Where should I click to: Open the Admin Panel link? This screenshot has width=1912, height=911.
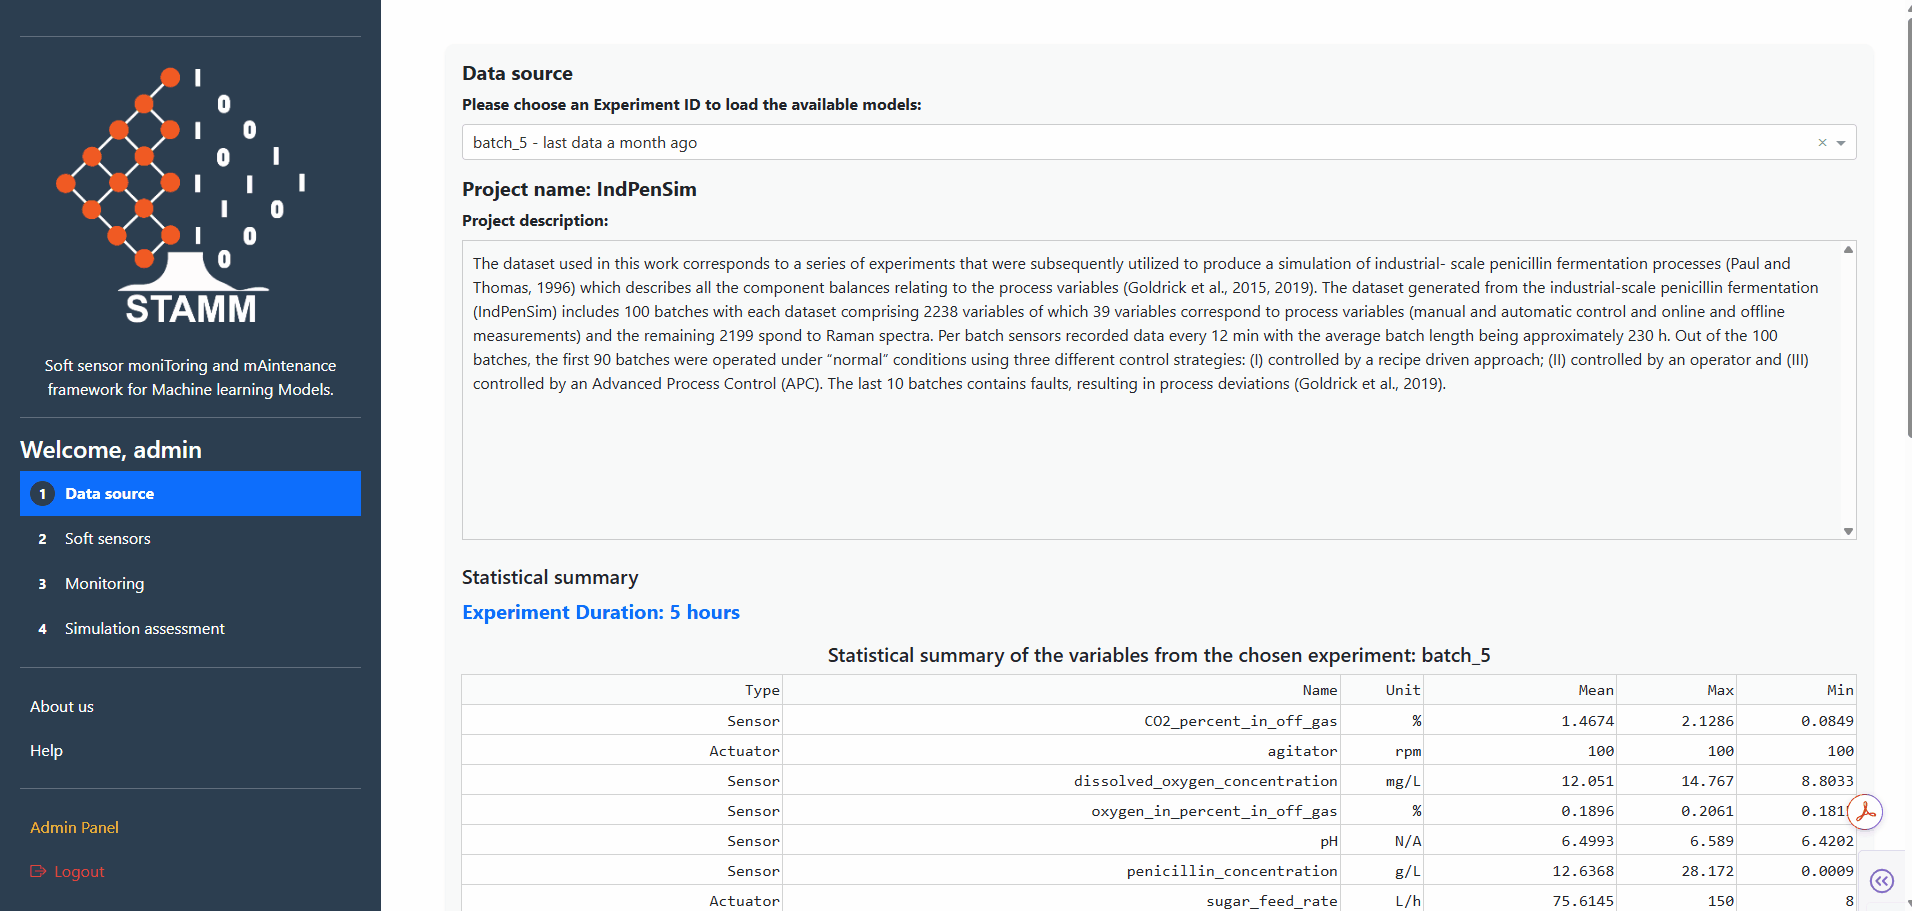(x=74, y=827)
